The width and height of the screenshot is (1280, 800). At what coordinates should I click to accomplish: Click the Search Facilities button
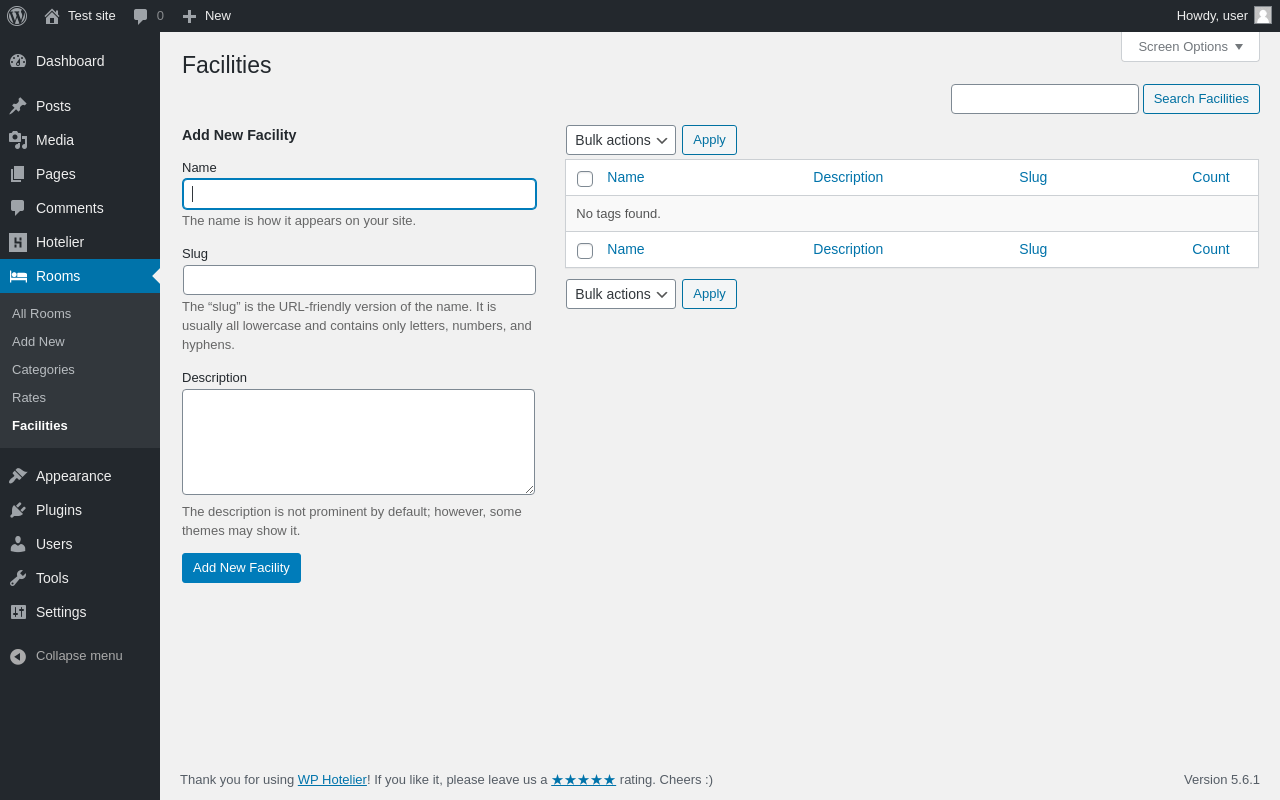pos(1201,99)
